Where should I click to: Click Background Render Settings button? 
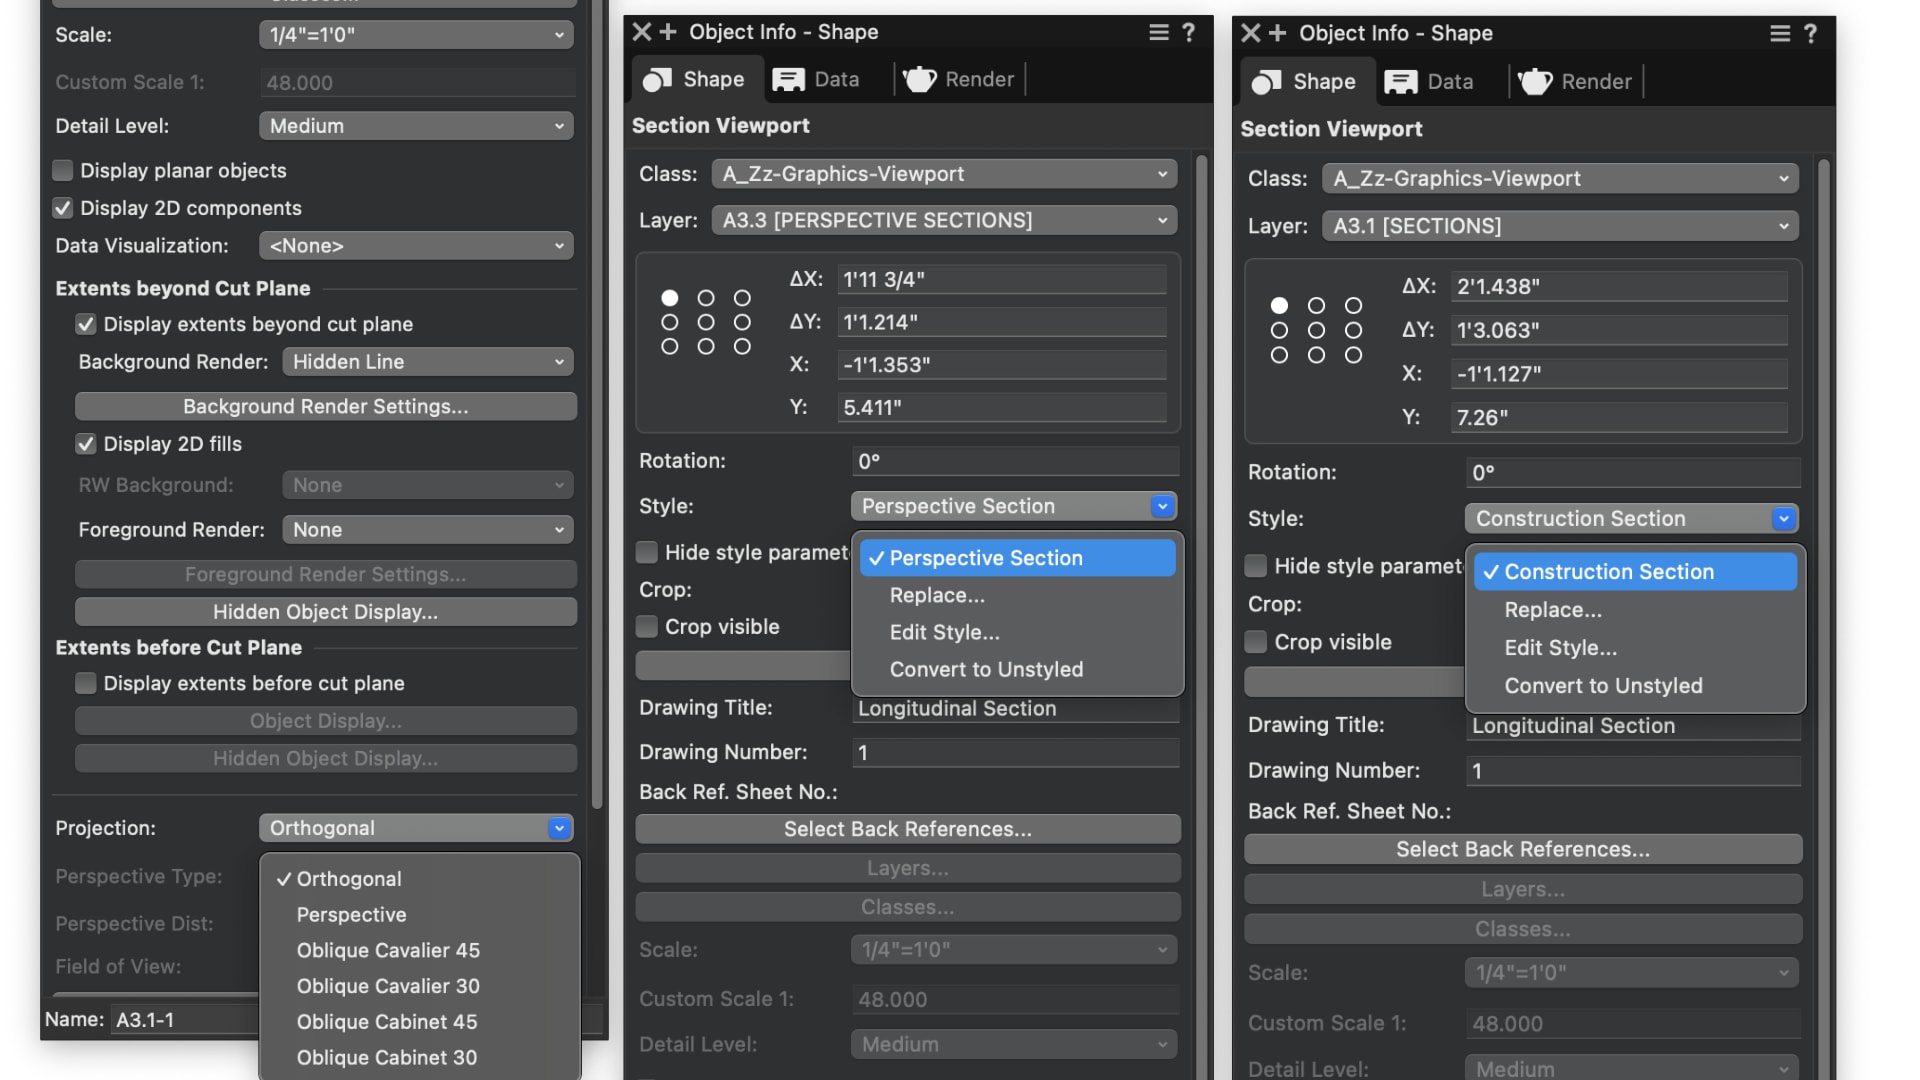coord(325,407)
